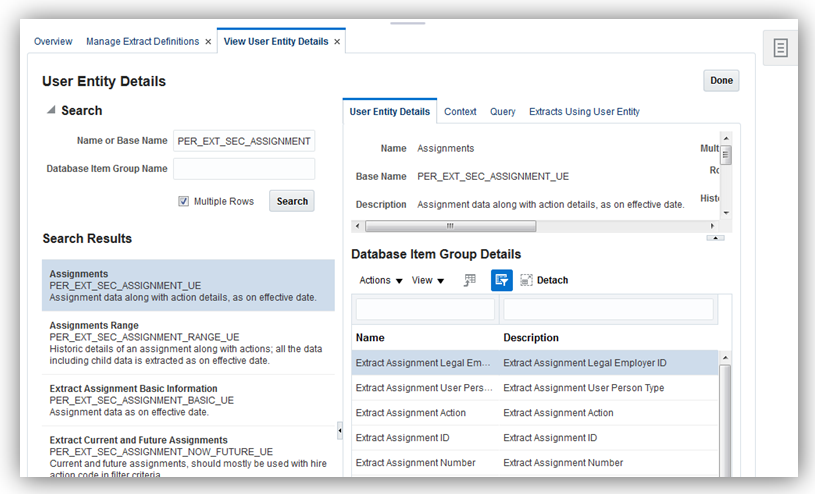
Task: Switch to the Overview tab
Action: point(53,42)
